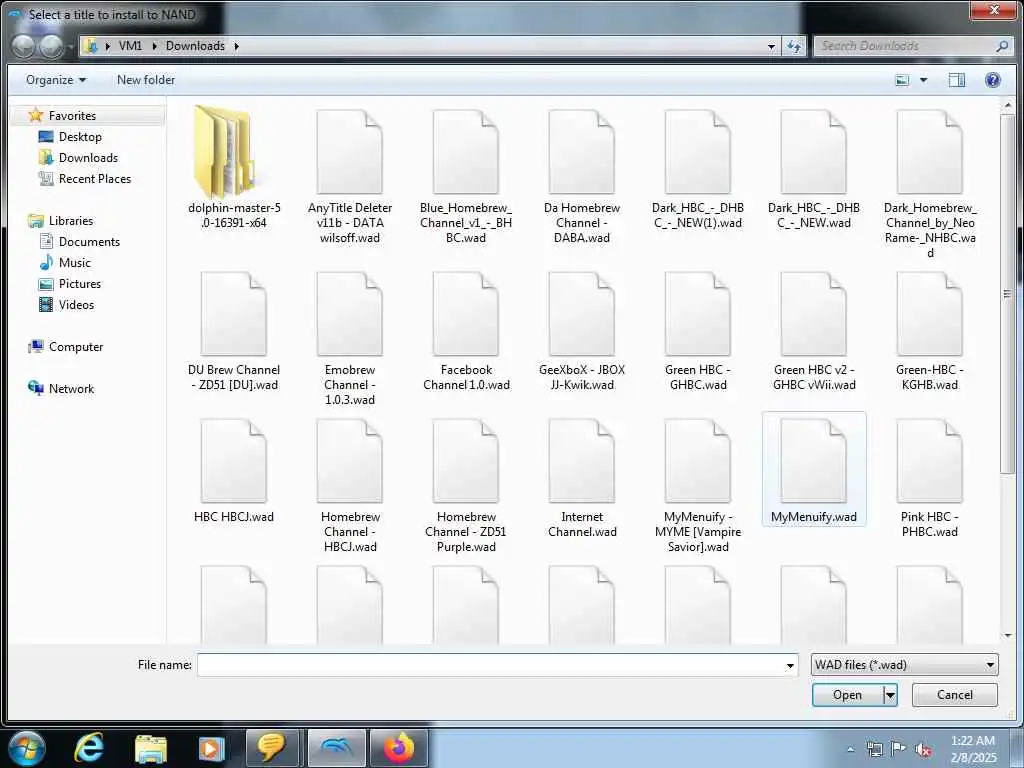The image size is (1024, 768).
Task: Go back with the Back arrow button
Action: 24,46
